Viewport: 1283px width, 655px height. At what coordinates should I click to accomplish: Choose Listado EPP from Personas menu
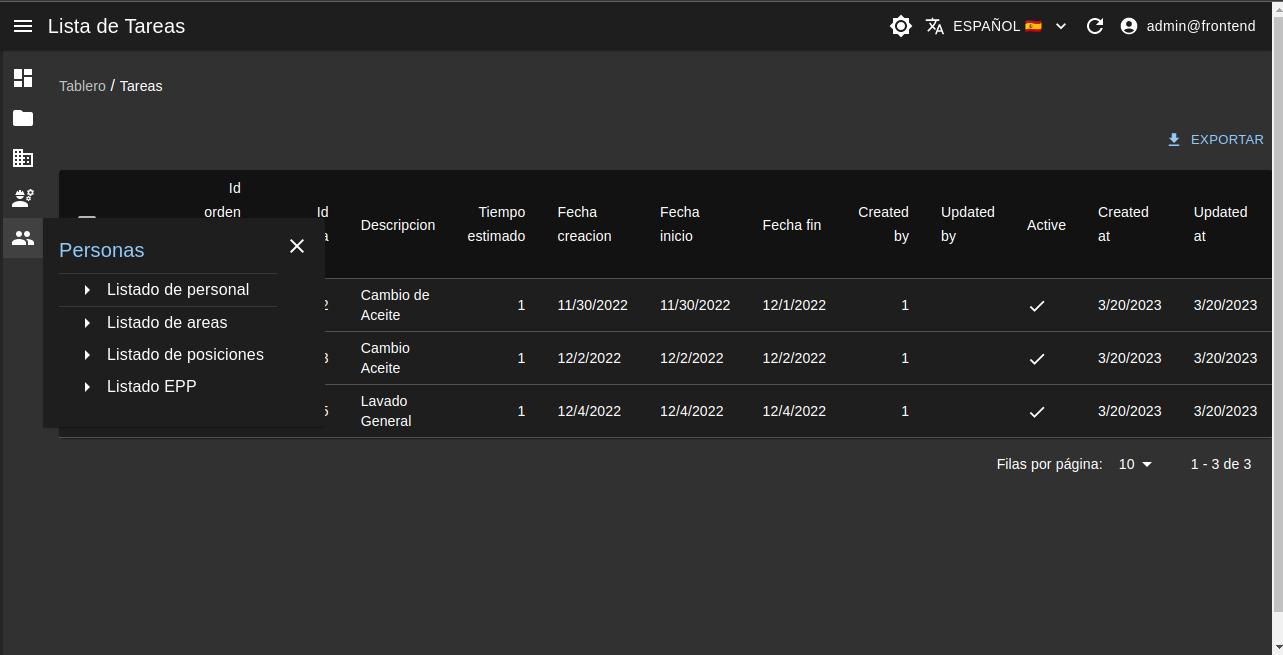[x=152, y=386]
